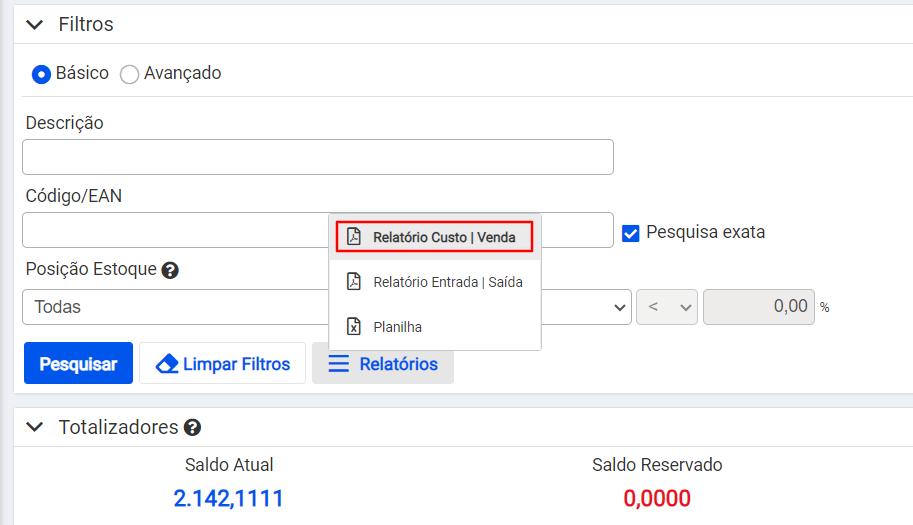Open the Posição Estoque Todas dropdown
Screen dimensions: 913x525
(x=327, y=307)
